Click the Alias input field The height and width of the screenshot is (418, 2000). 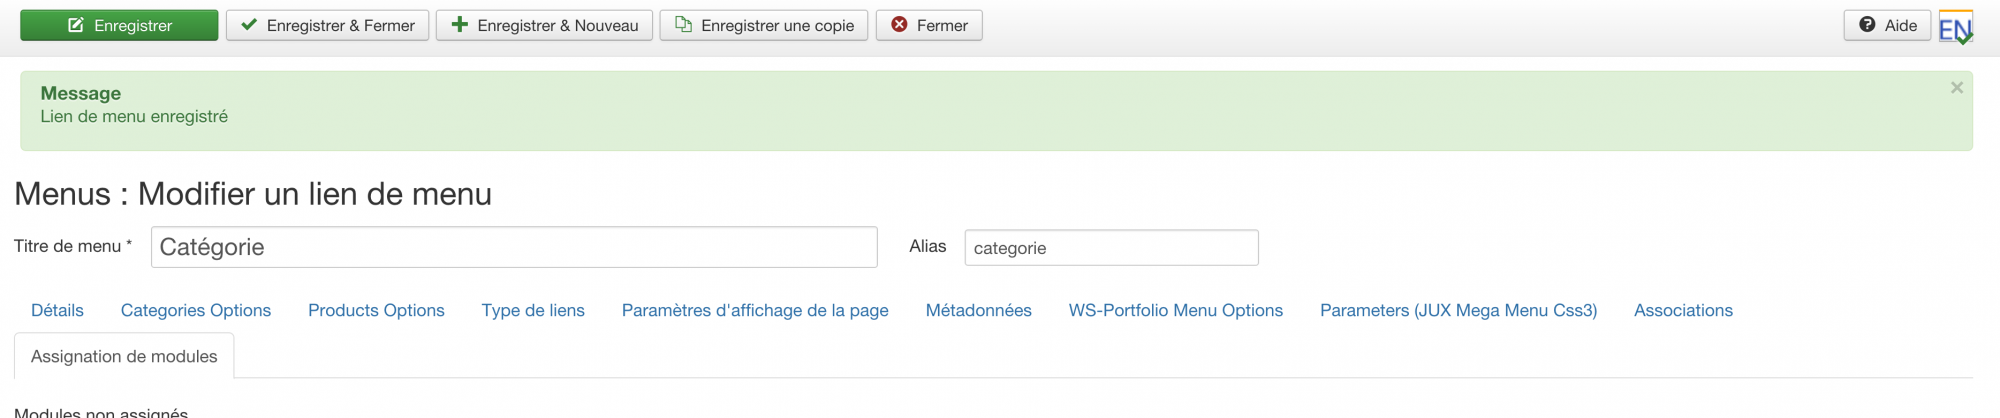tap(1111, 248)
